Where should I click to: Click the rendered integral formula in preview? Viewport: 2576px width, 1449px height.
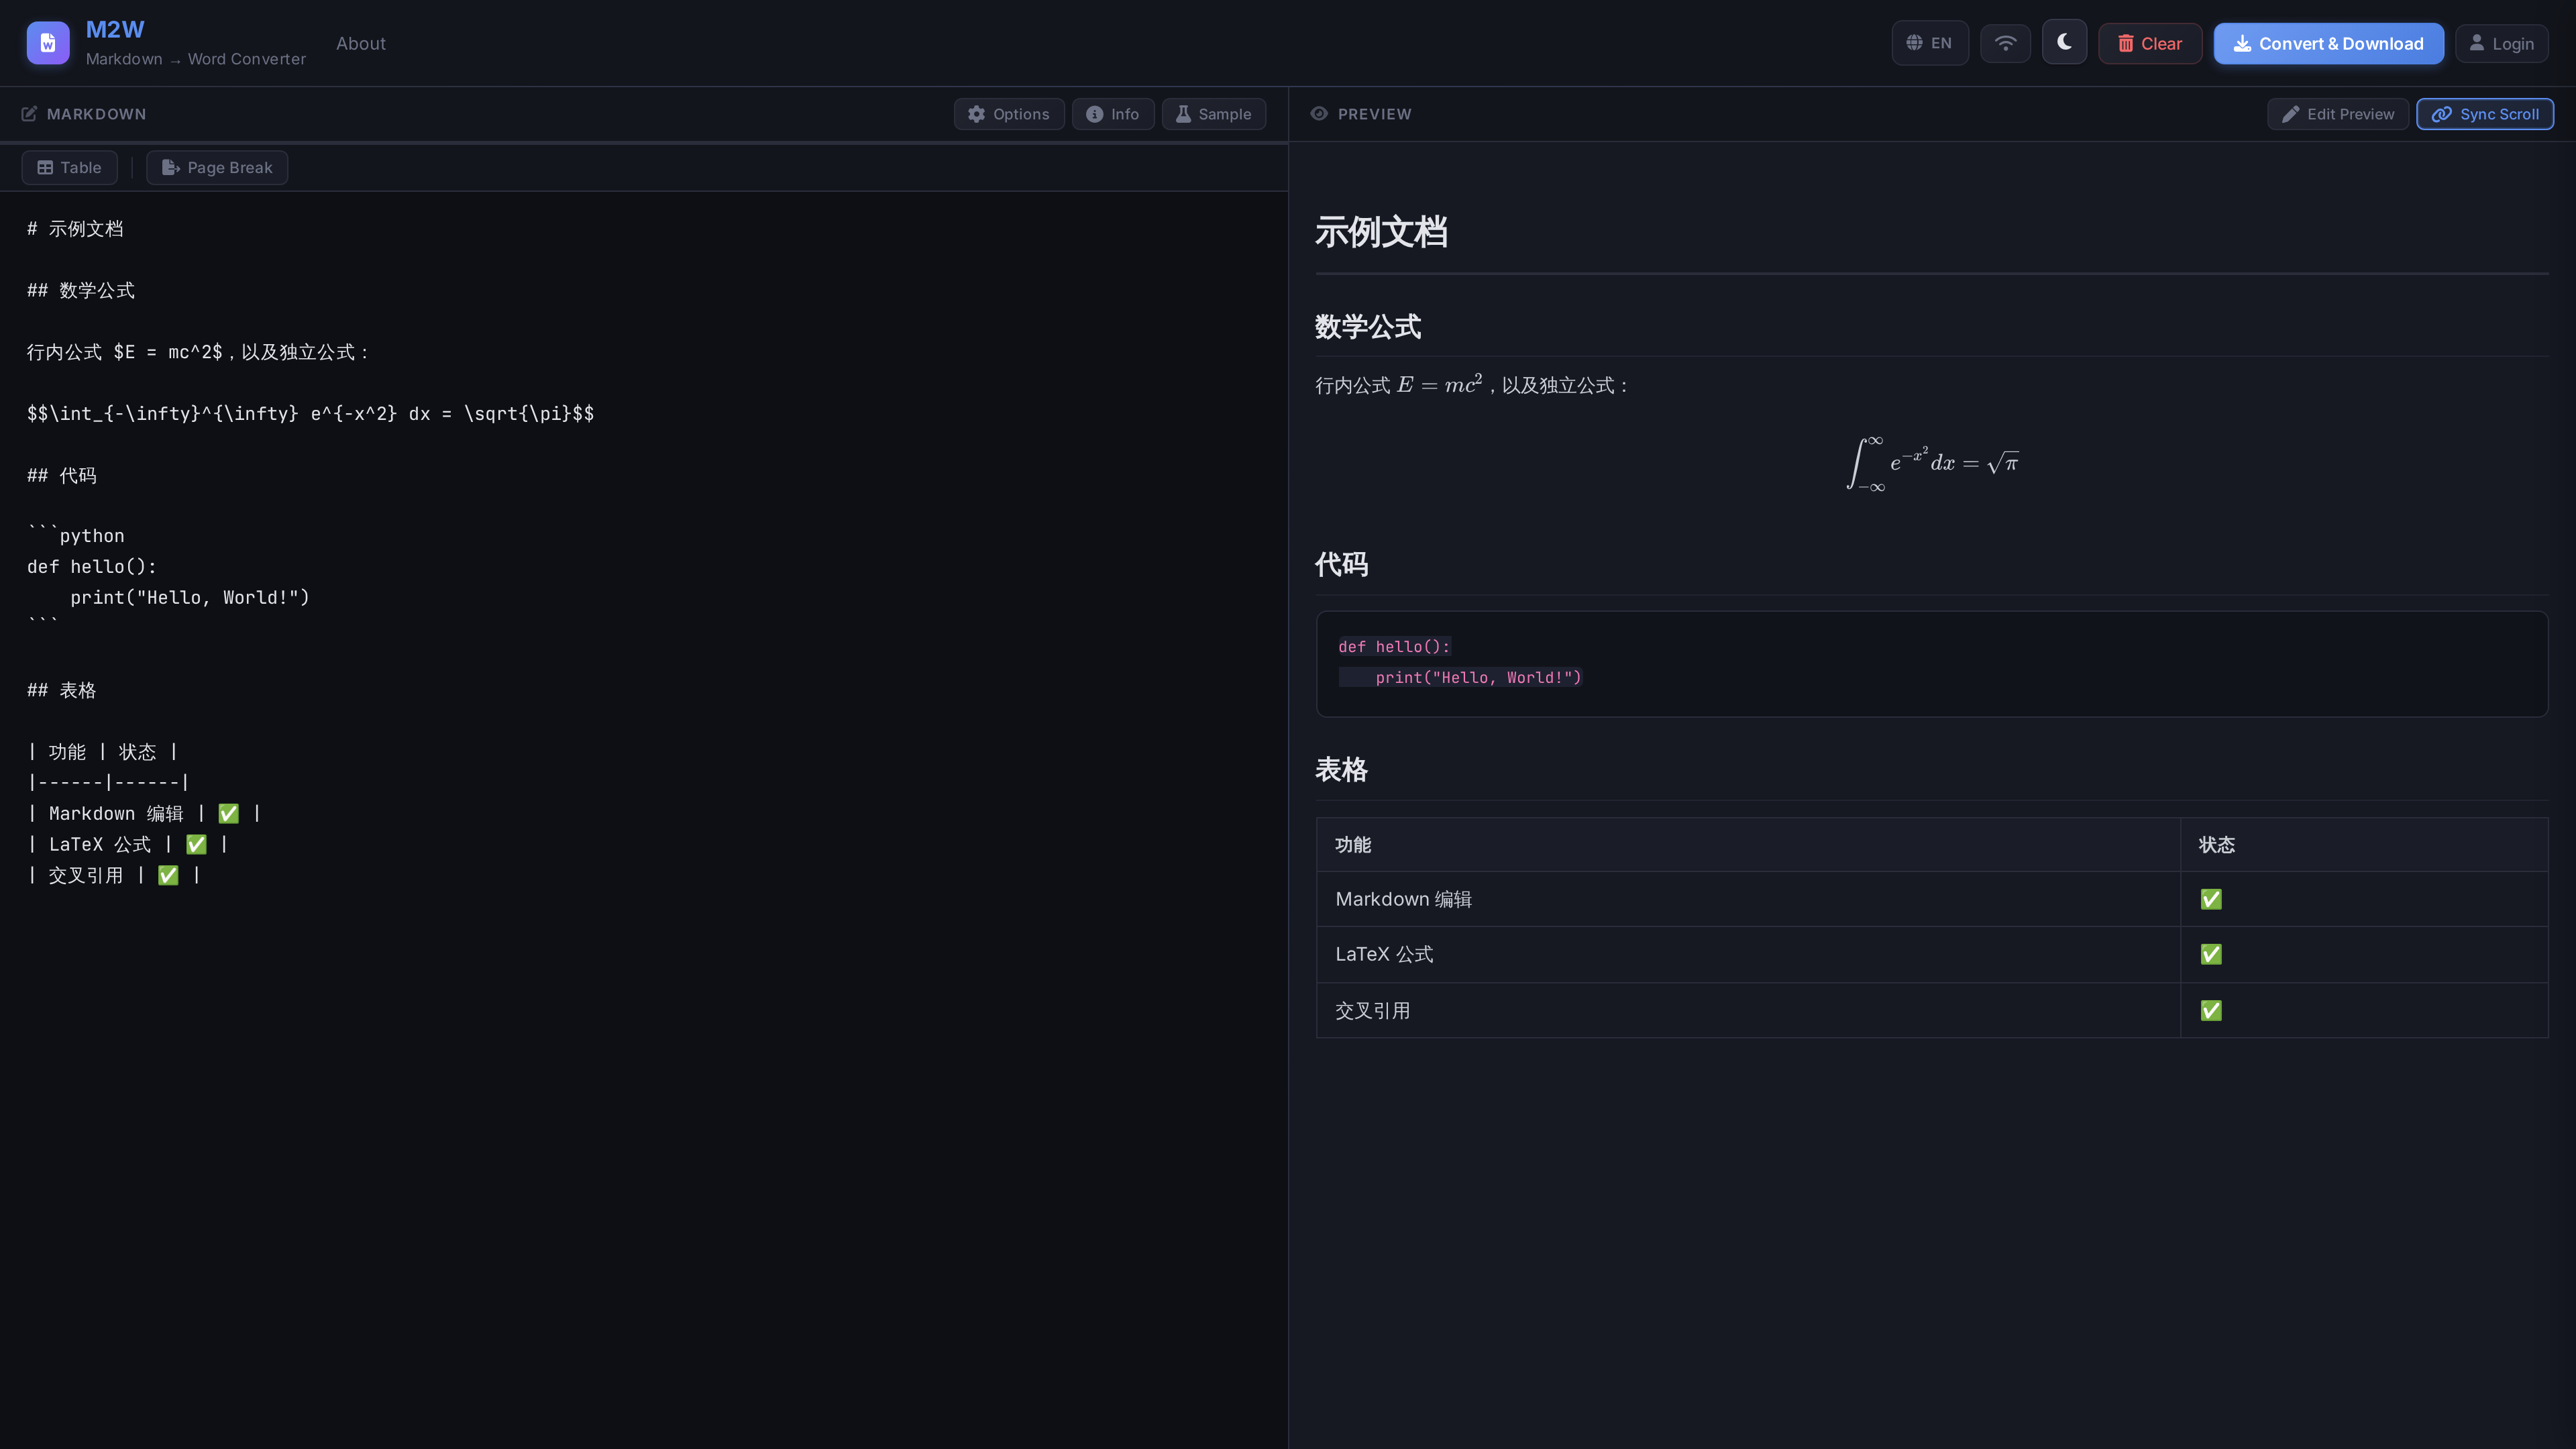coord(1932,463)
